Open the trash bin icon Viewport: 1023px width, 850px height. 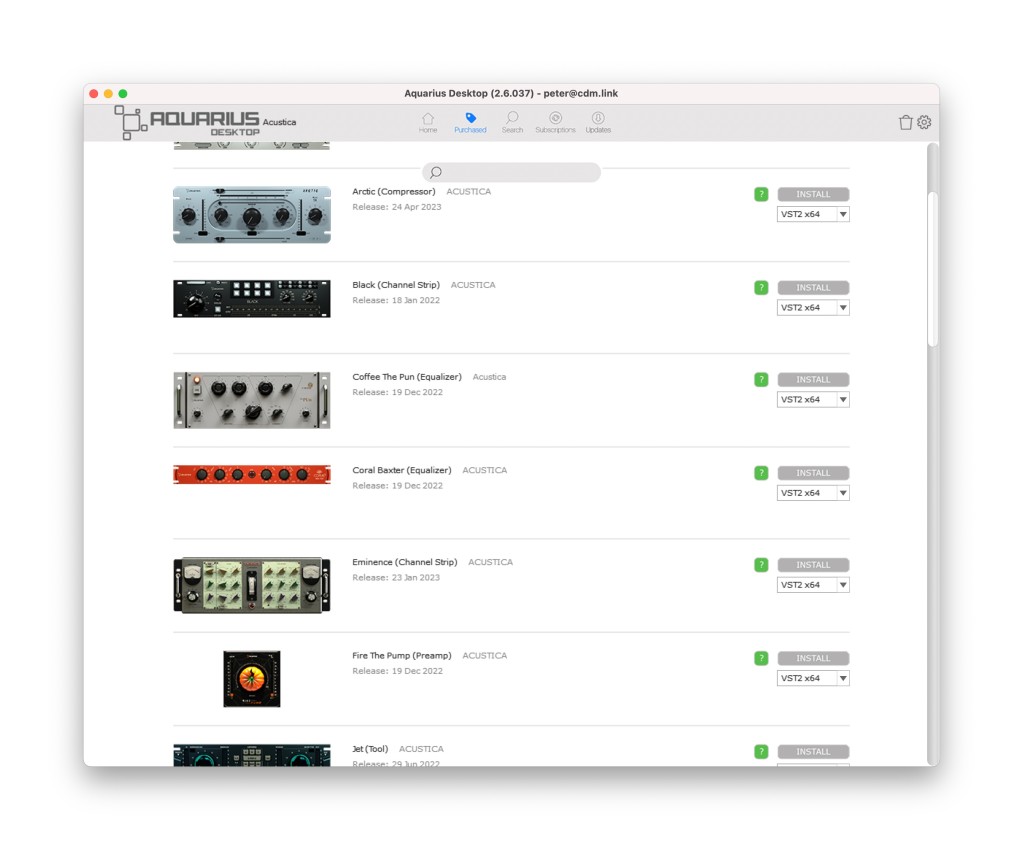tap(905, 122)
